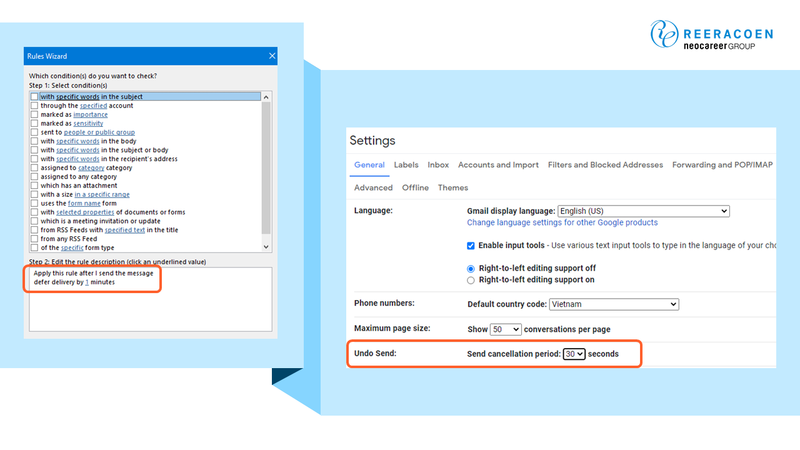Switch to the General settings tab
Screen dimensions: 800x450
tap(369, 165)
